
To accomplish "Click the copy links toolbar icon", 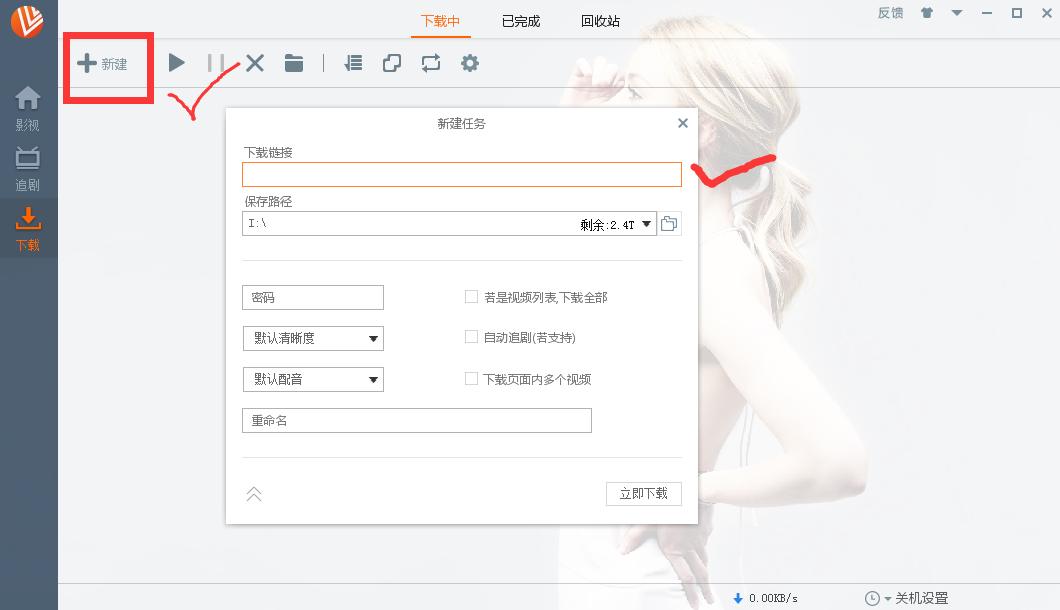I will [x=391, y=63].
